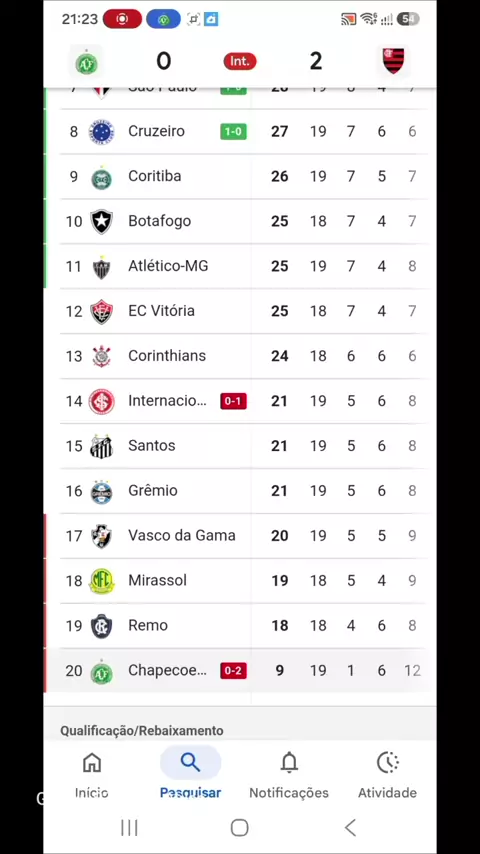Tap the Grêmio team crest
The width and height of the screenshot is (480, 854).
[101, 491]
